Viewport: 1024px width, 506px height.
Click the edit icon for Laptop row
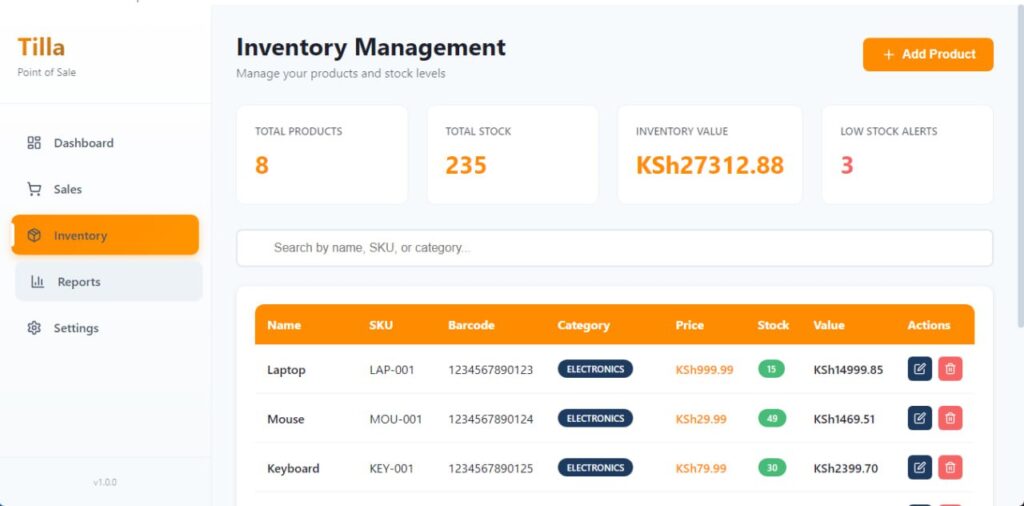point(920,369)
